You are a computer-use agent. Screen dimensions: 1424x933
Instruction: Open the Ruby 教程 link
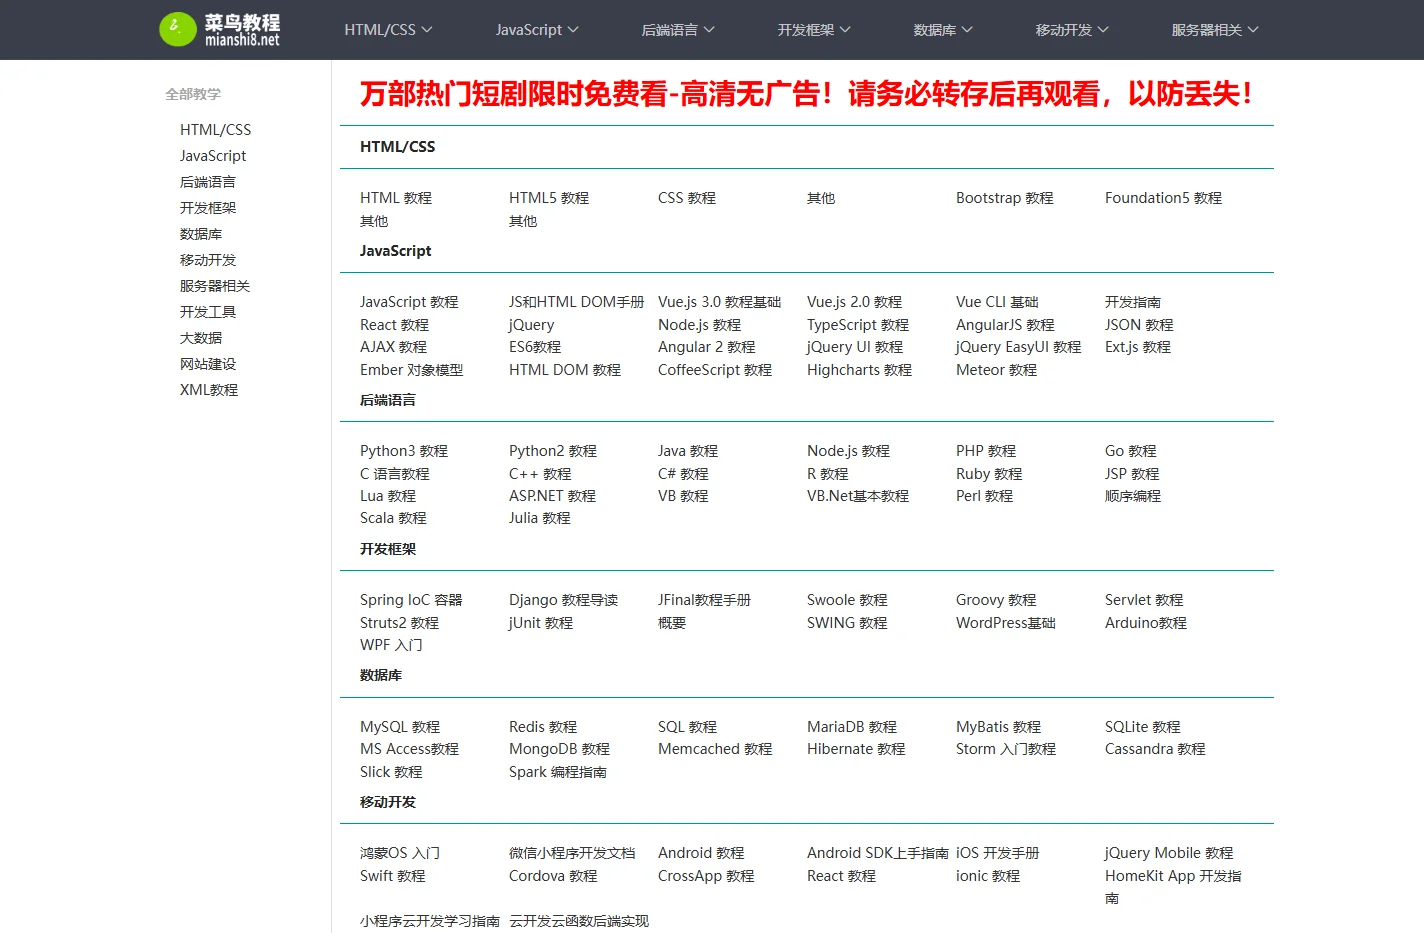pyautogui.click(x=989, y=474)
